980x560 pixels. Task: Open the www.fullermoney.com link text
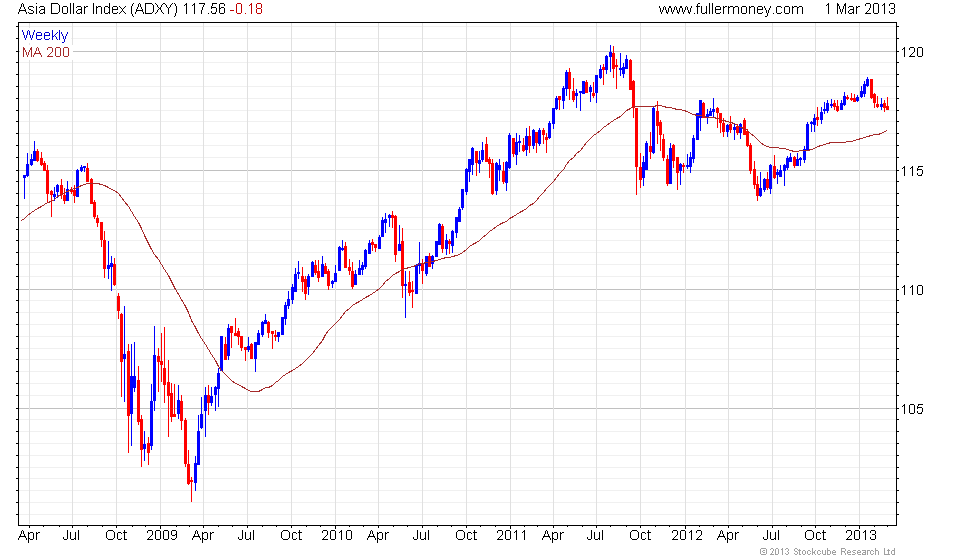tap(731, 9)
